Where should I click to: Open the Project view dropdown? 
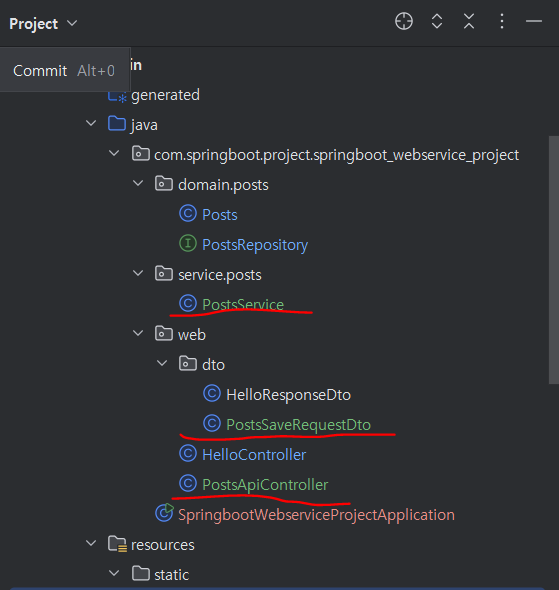point(43,24)
